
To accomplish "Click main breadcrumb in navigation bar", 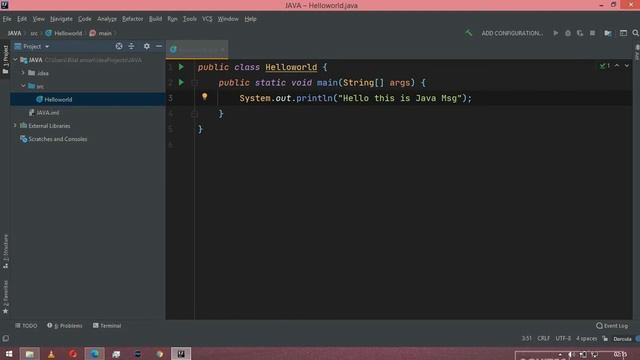I will pyautogui.click(x=100, y=33).
